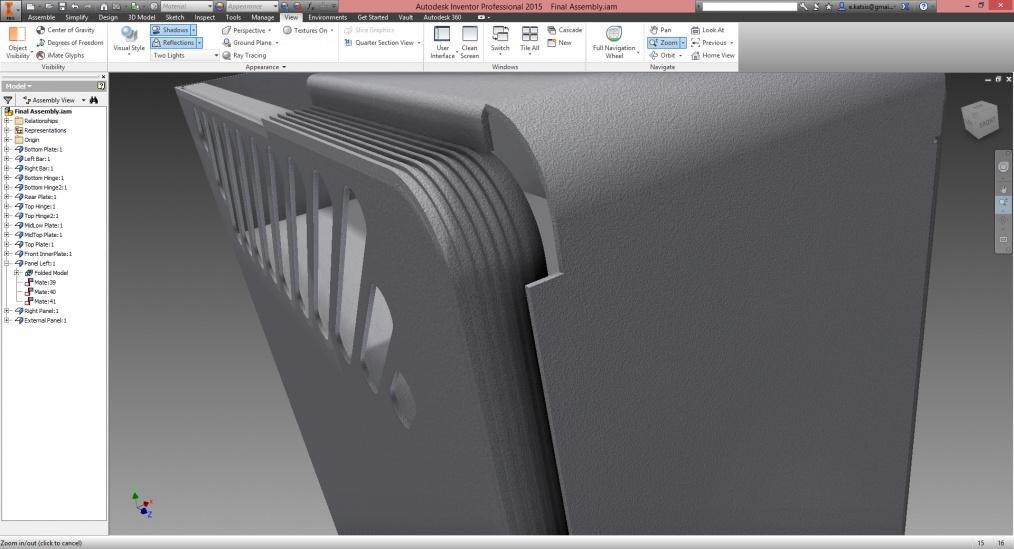Screen dimensions: 1014x549
Task: Click the filter icon in Model browser
Action: point(8,100)
